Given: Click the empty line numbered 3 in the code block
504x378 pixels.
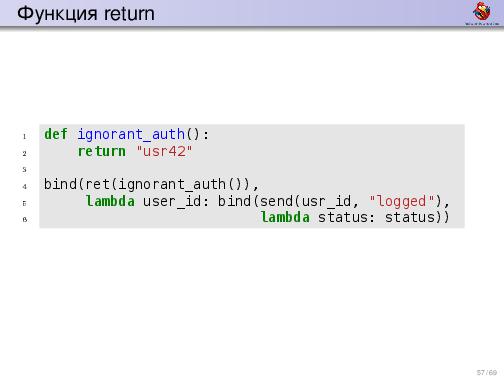Looking at the screenshot, I should (252, 170).
